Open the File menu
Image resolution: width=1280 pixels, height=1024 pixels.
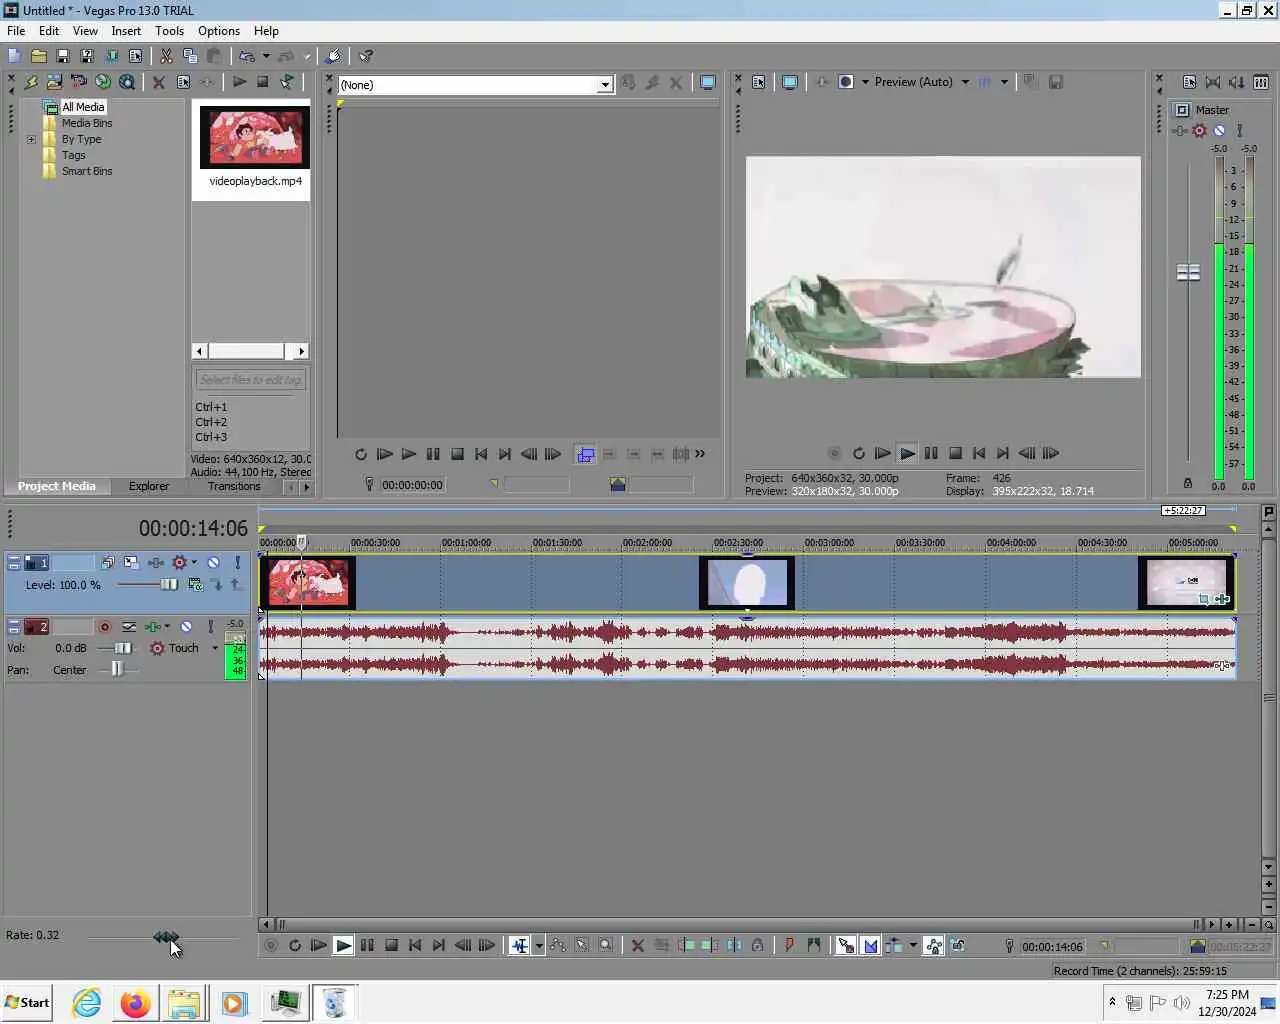(16, 31)
